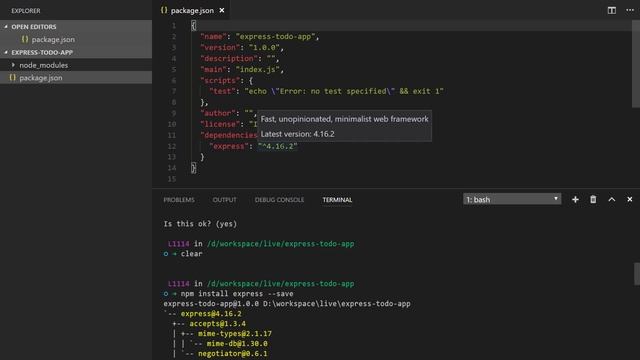This screenshot has height=360, width=640.
Task: Click the "express" dependency key on line 12
Action: click(x=229, y=146)
